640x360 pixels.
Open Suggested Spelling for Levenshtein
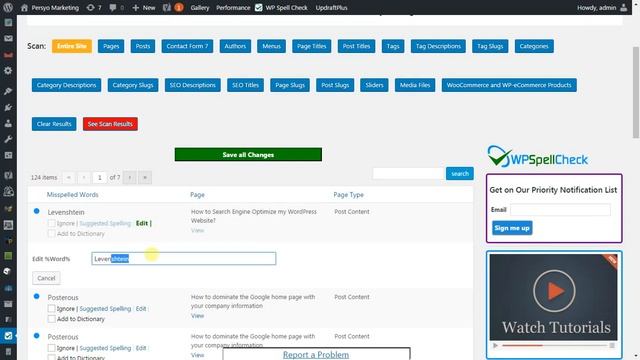[x=105, y=223]
